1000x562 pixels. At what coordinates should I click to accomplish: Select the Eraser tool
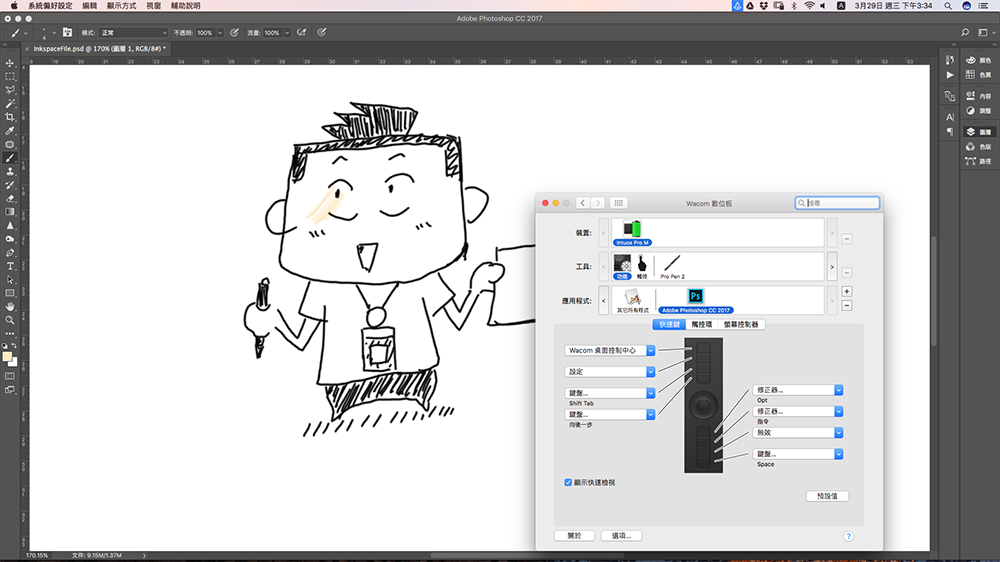pos(10,198)
